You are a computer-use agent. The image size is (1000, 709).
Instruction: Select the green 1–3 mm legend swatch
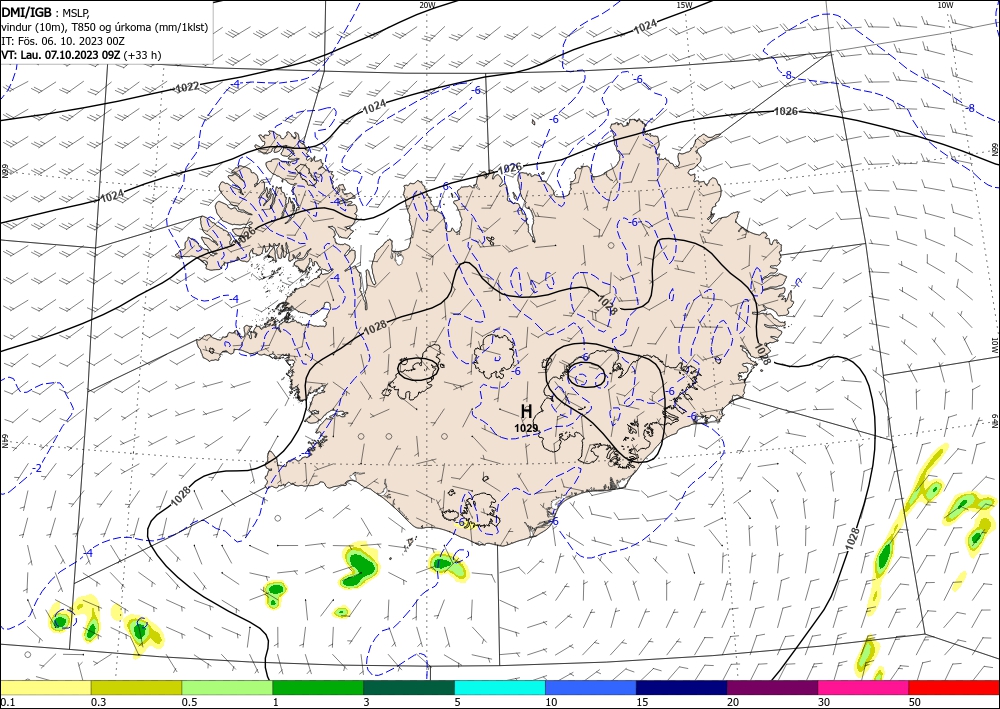click(318, 687)
